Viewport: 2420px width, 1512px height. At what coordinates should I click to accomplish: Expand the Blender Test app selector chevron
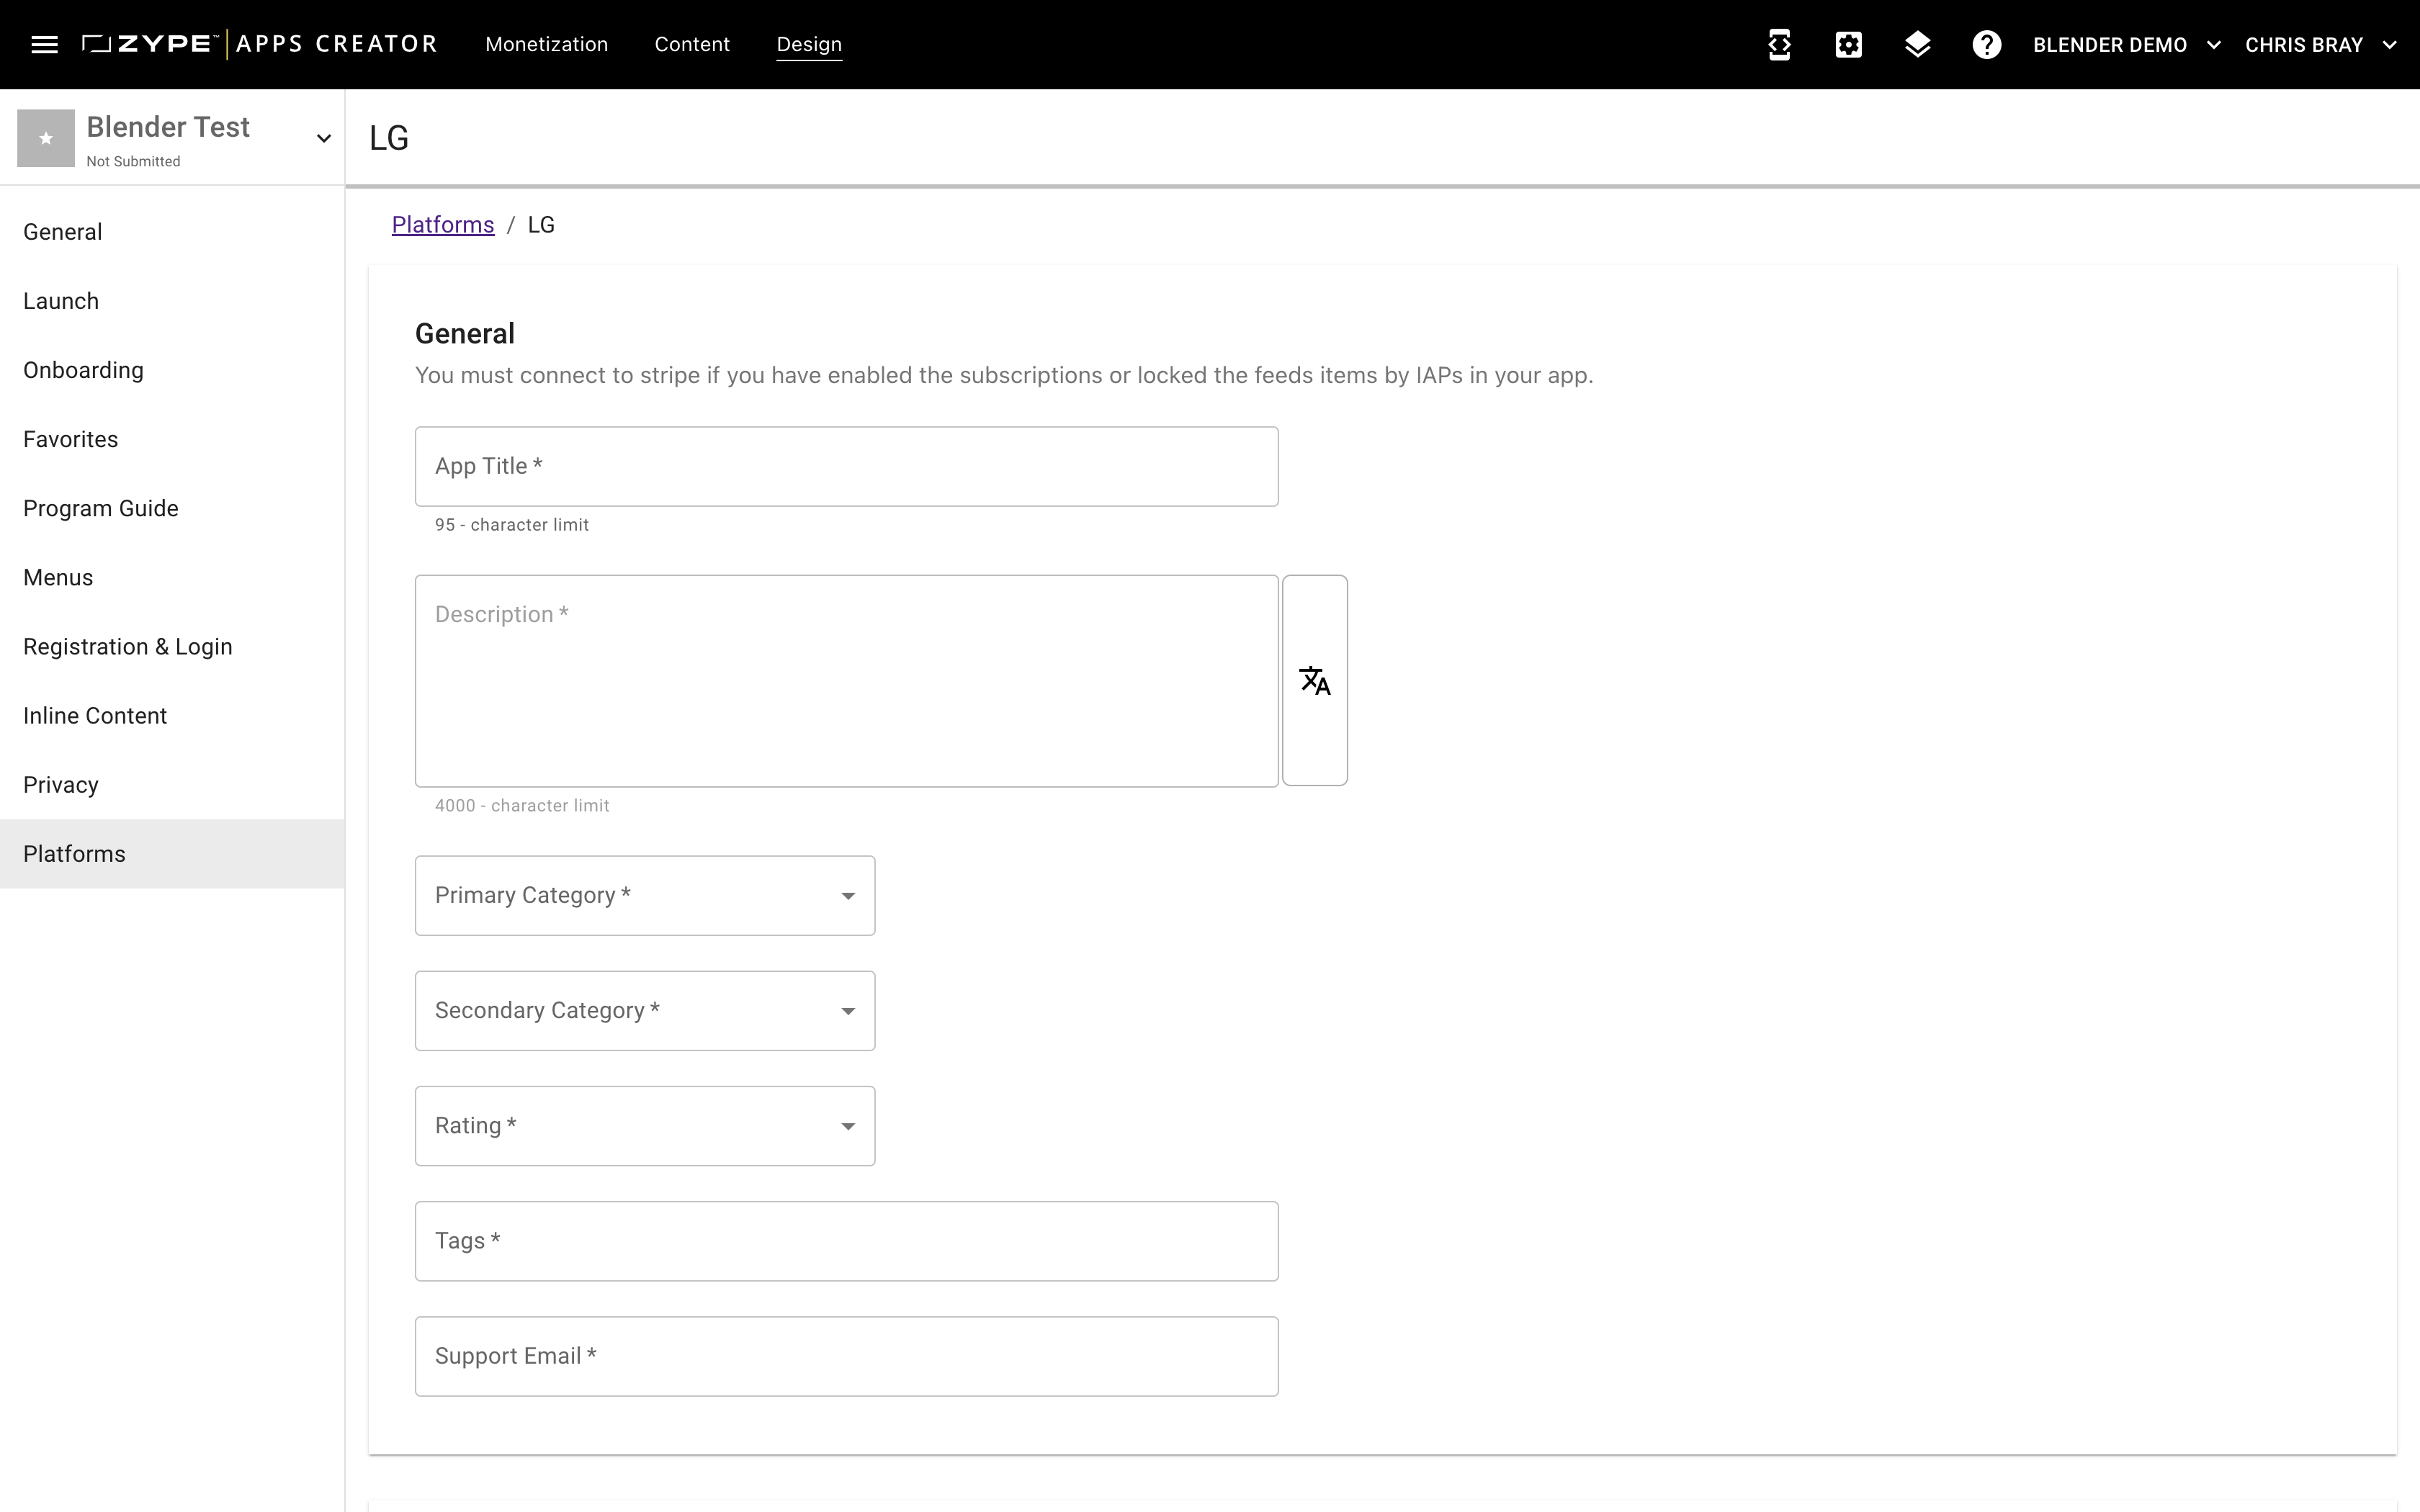[323, 138]
